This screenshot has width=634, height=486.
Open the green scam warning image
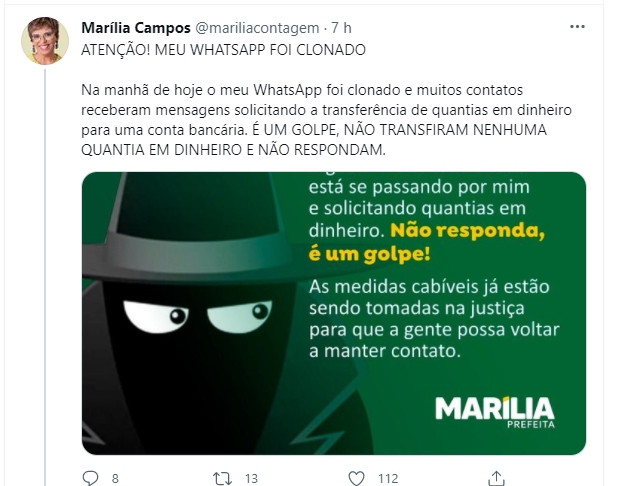point(334,313)
